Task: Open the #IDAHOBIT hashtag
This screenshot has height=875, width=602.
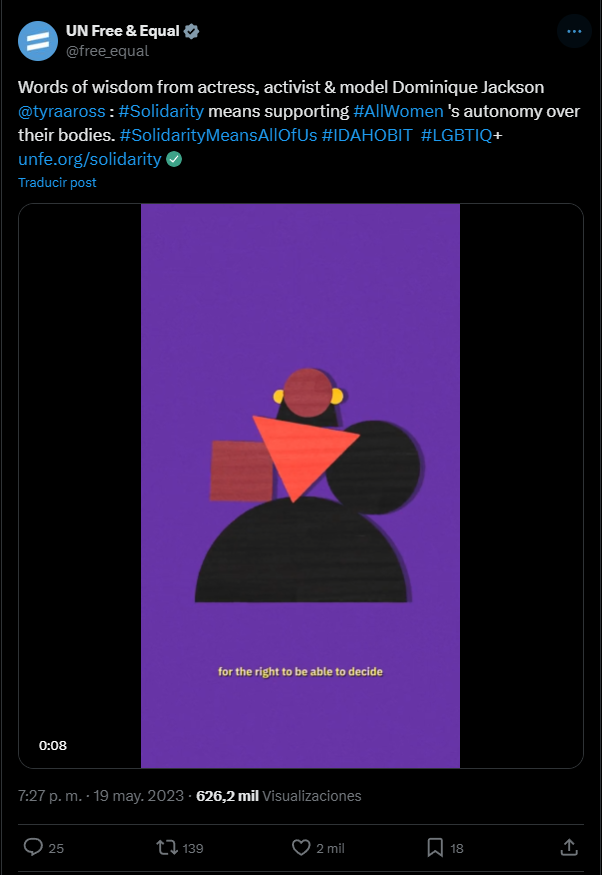Action: pyautogui.click(x=367, y=135)
